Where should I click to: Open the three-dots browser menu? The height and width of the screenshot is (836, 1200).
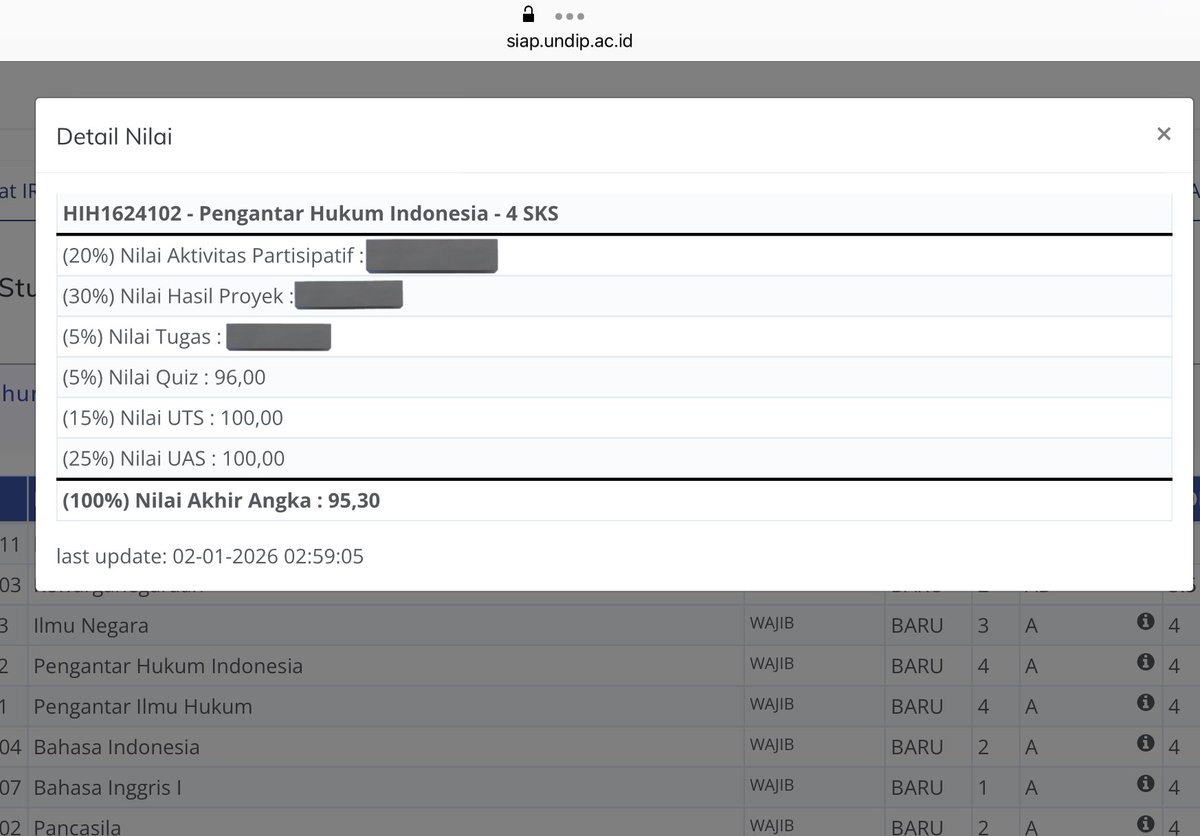pos(569,16)
